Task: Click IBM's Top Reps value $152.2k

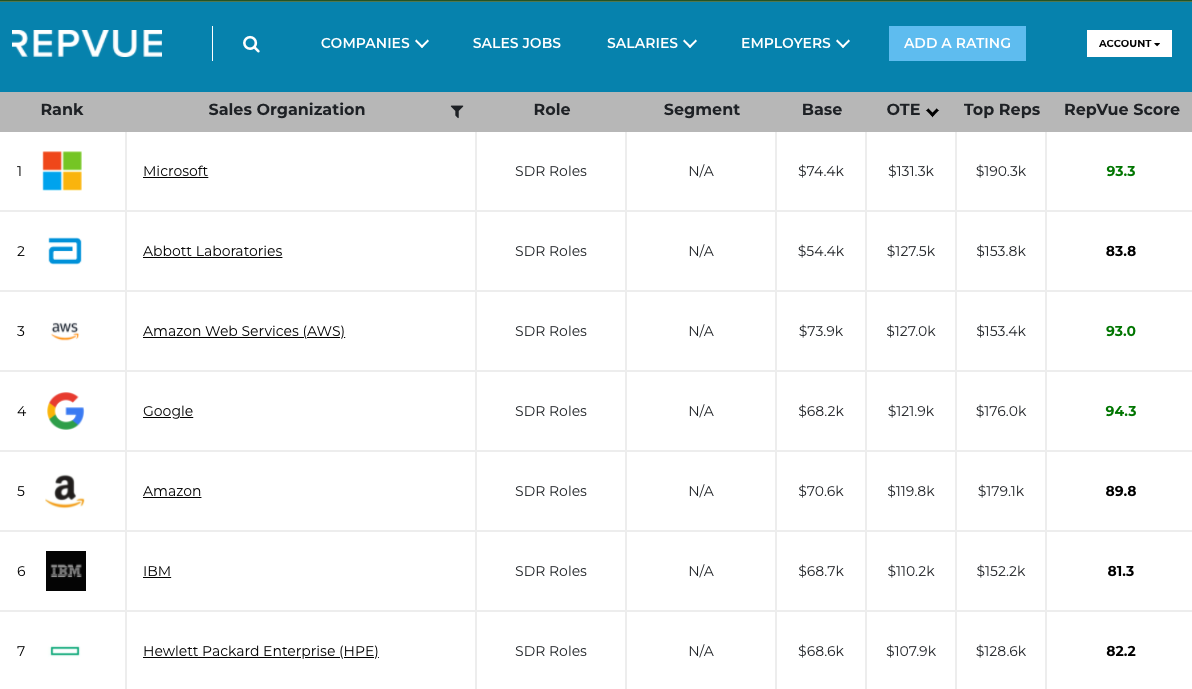Action: point(1001,571)
